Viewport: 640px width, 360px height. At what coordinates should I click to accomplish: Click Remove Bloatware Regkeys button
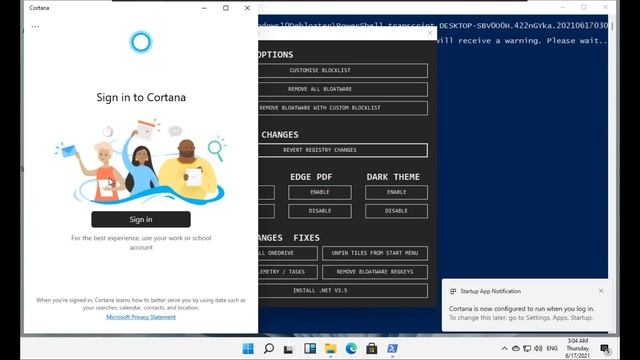click(375, 272)
